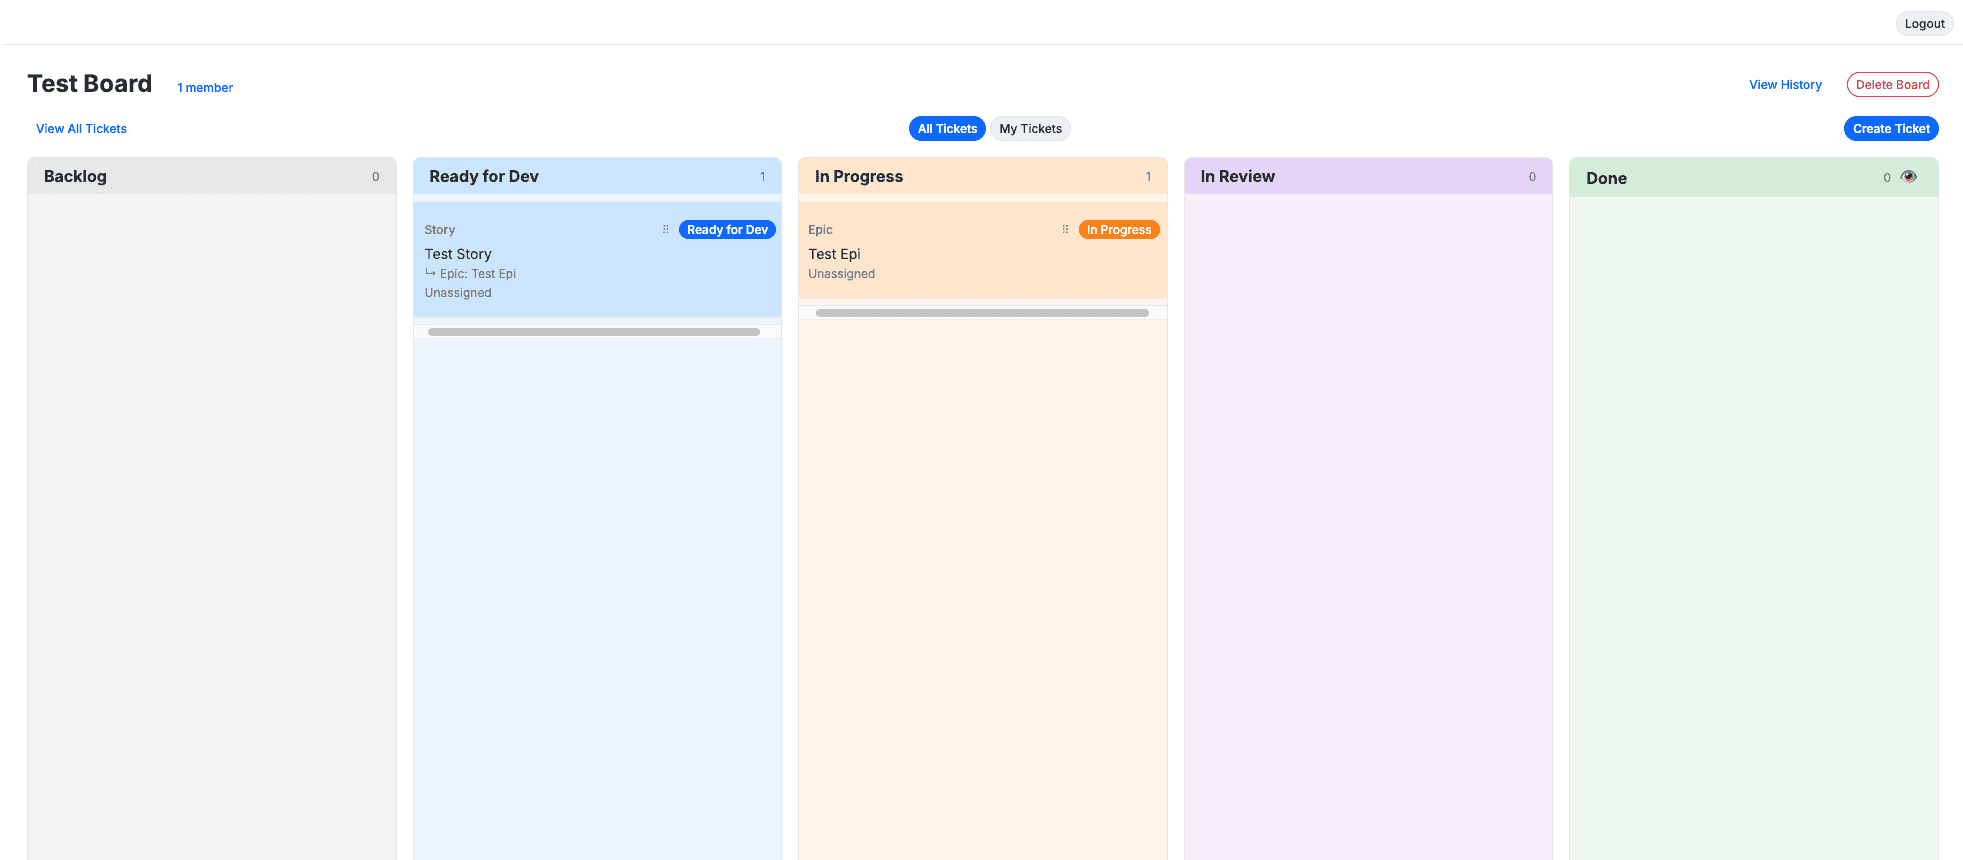The height and width of the screenshot is (860, 1963).
Task: Click the Story type label on the card
Action: point(440,230)
